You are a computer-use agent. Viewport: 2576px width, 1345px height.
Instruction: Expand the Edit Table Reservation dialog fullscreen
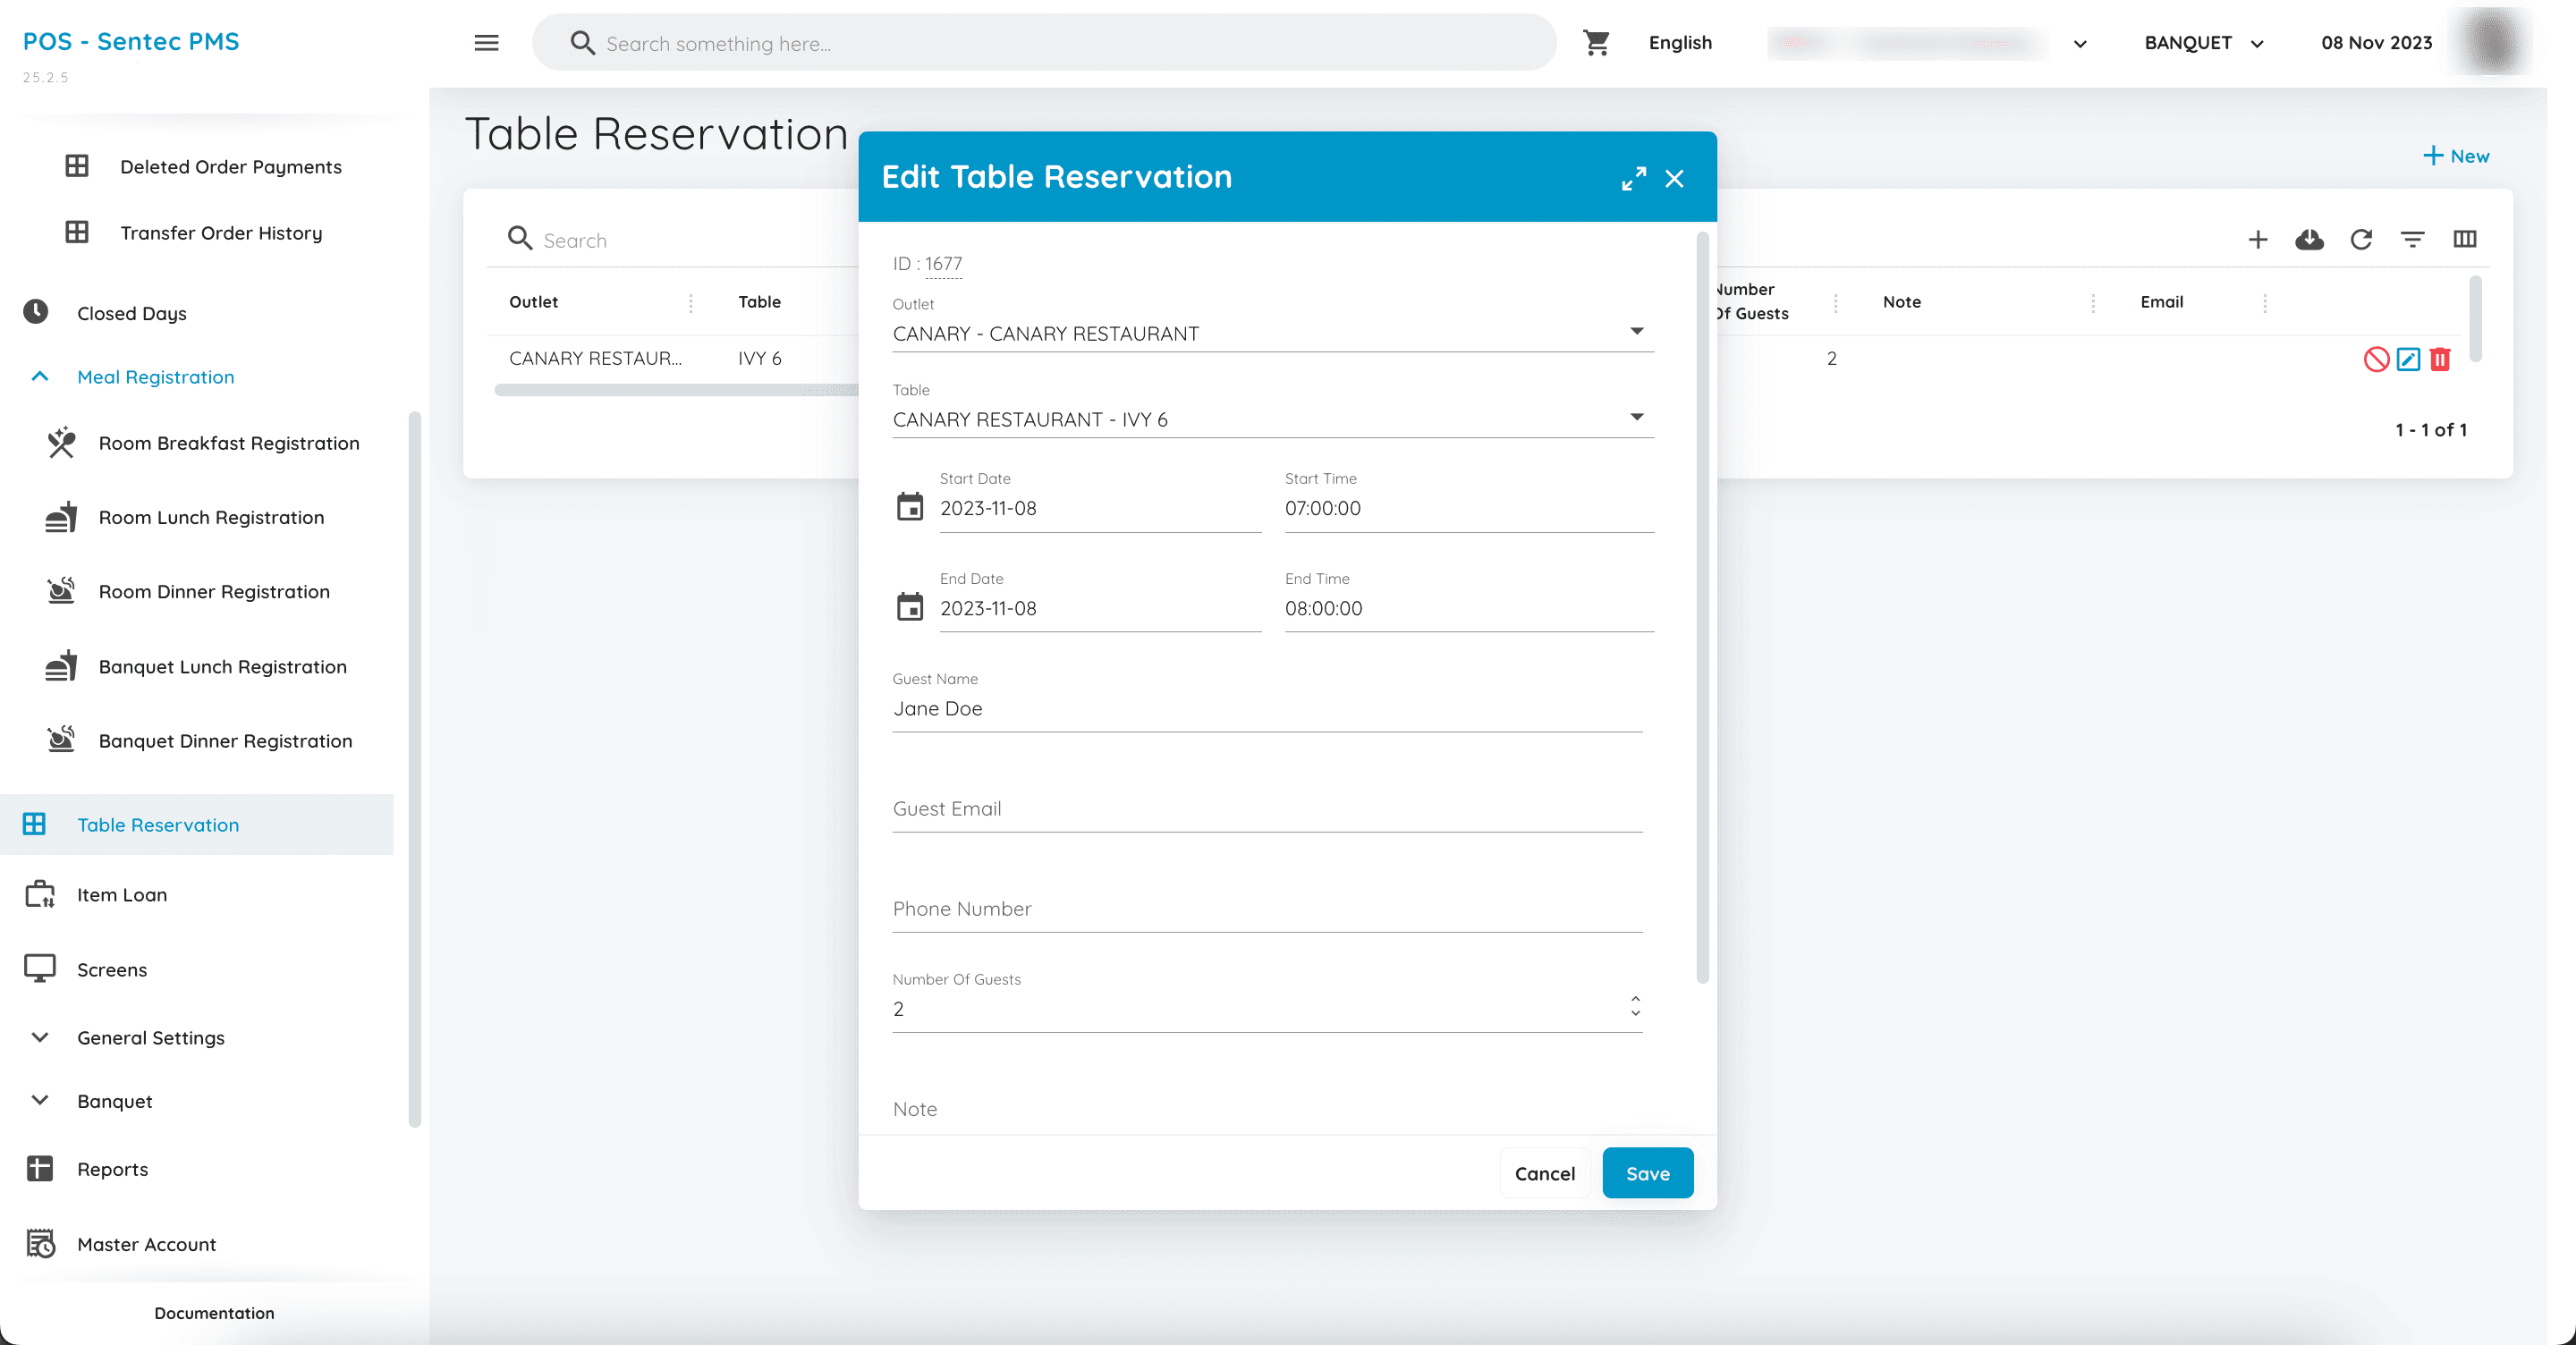click(x=1633, y=179)
